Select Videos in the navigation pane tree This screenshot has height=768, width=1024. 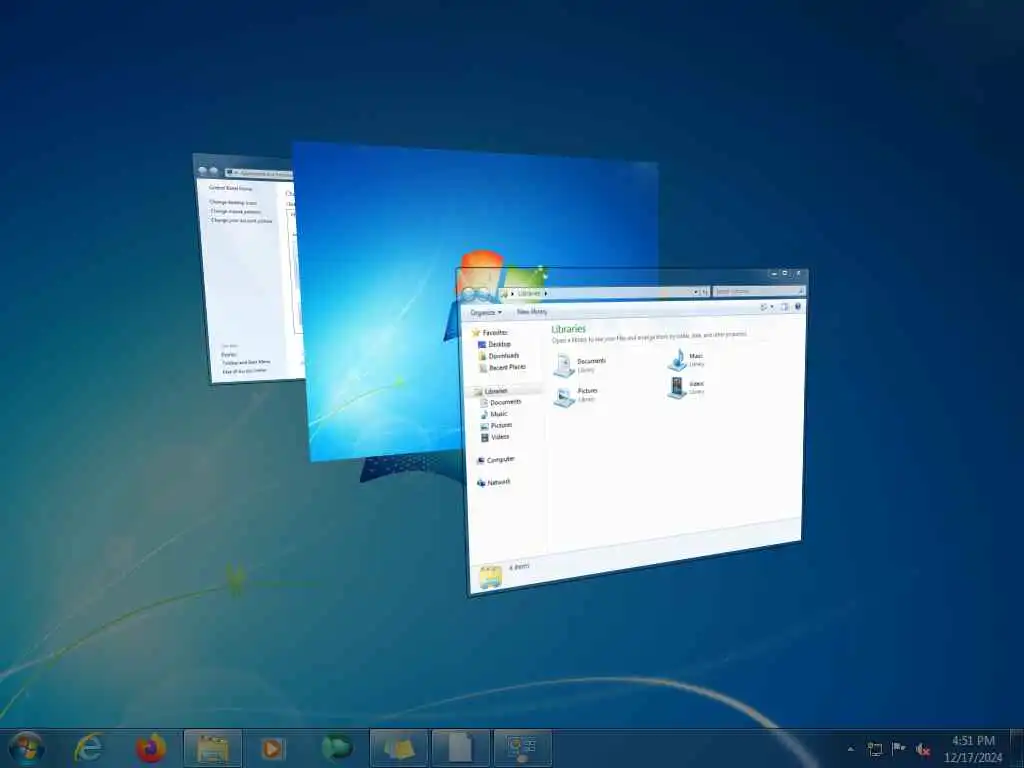(x=495, y=437)
